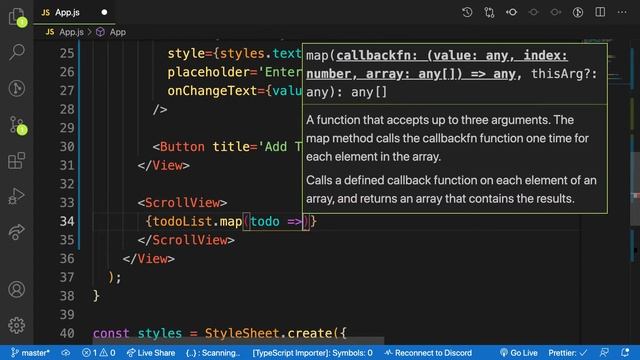The image size is (640, 360).
Task: Open the Manage settings gear
Action: [17, 325]
